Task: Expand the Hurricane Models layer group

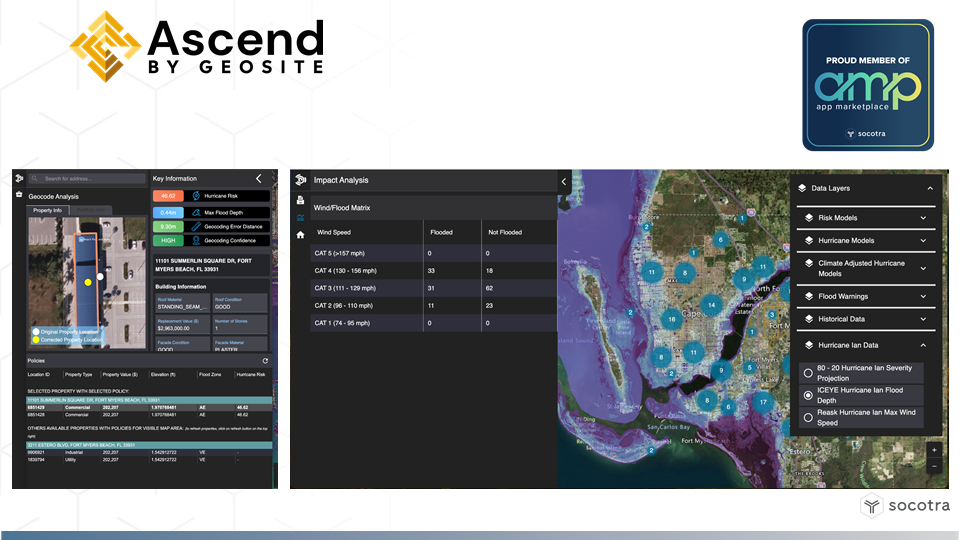Action: click(x=923, y=241)
